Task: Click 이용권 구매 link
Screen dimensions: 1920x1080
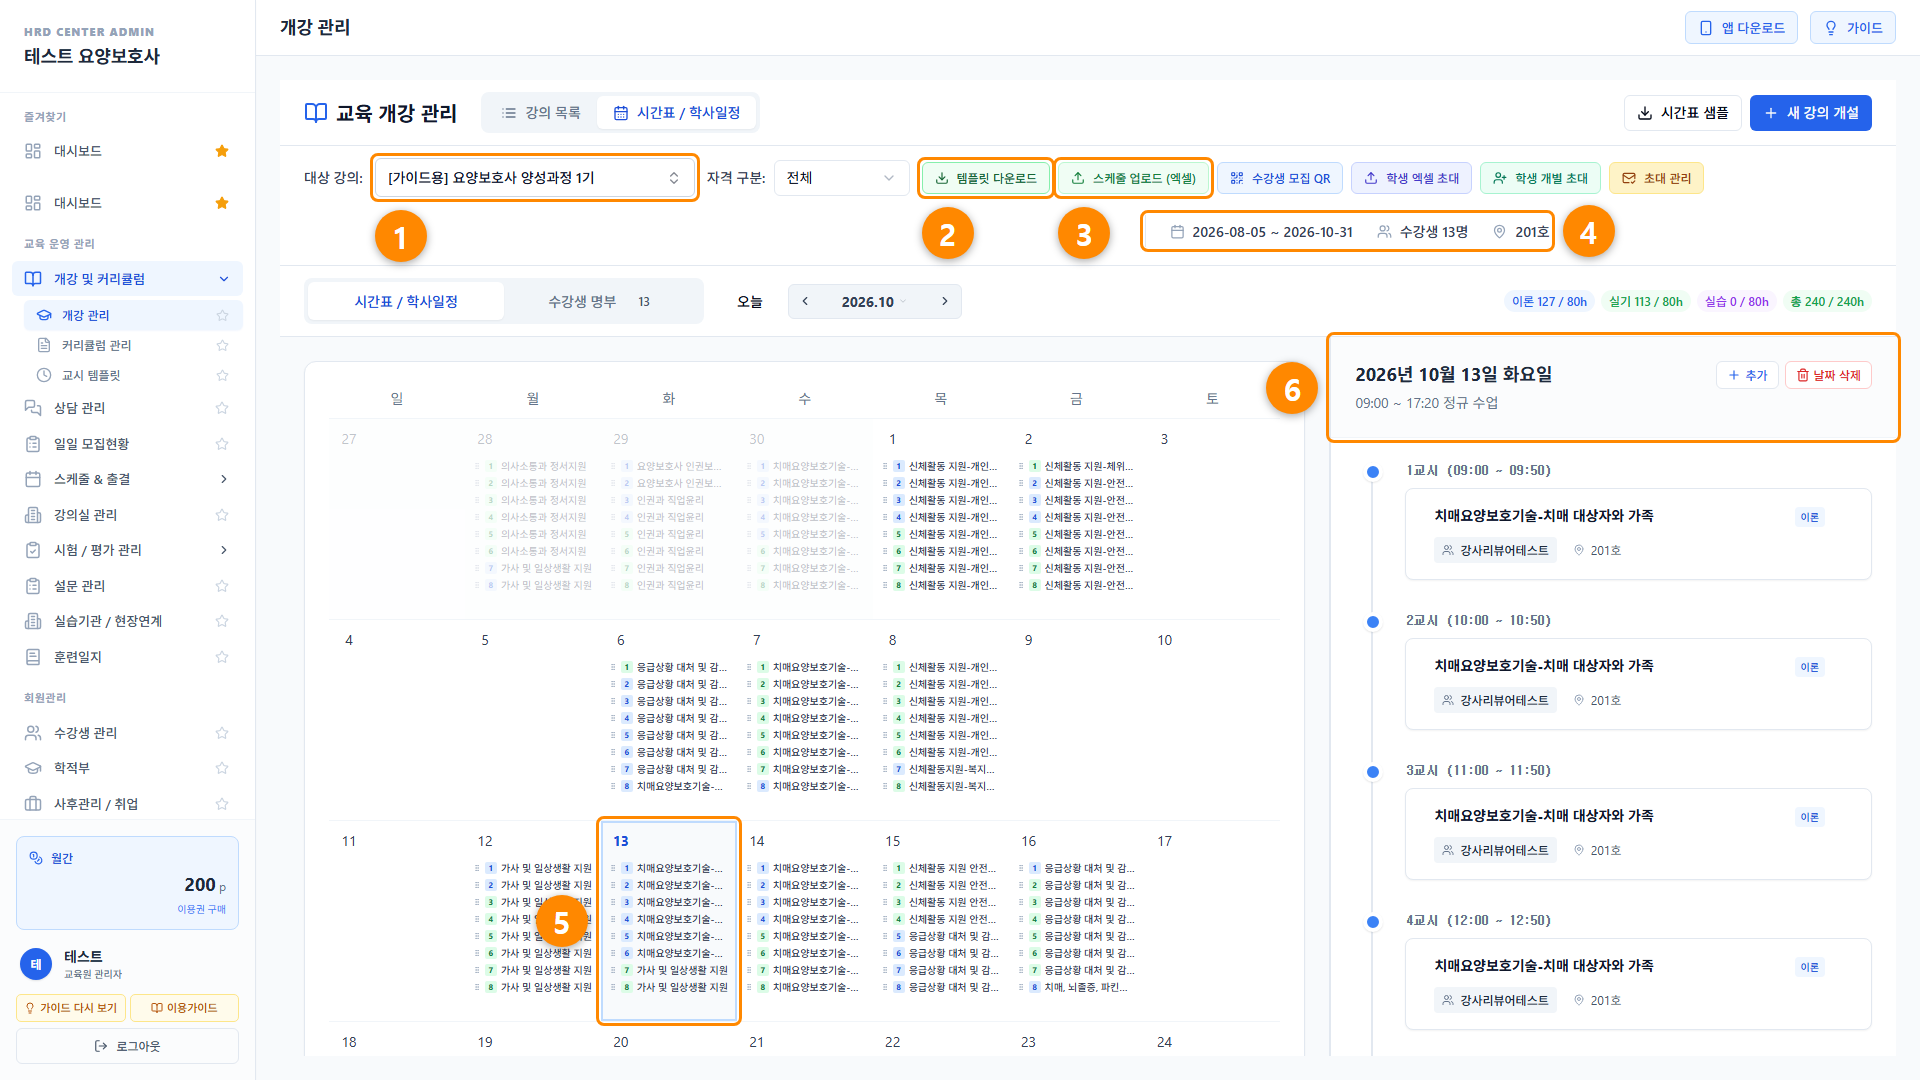Action: coord(201,909)
